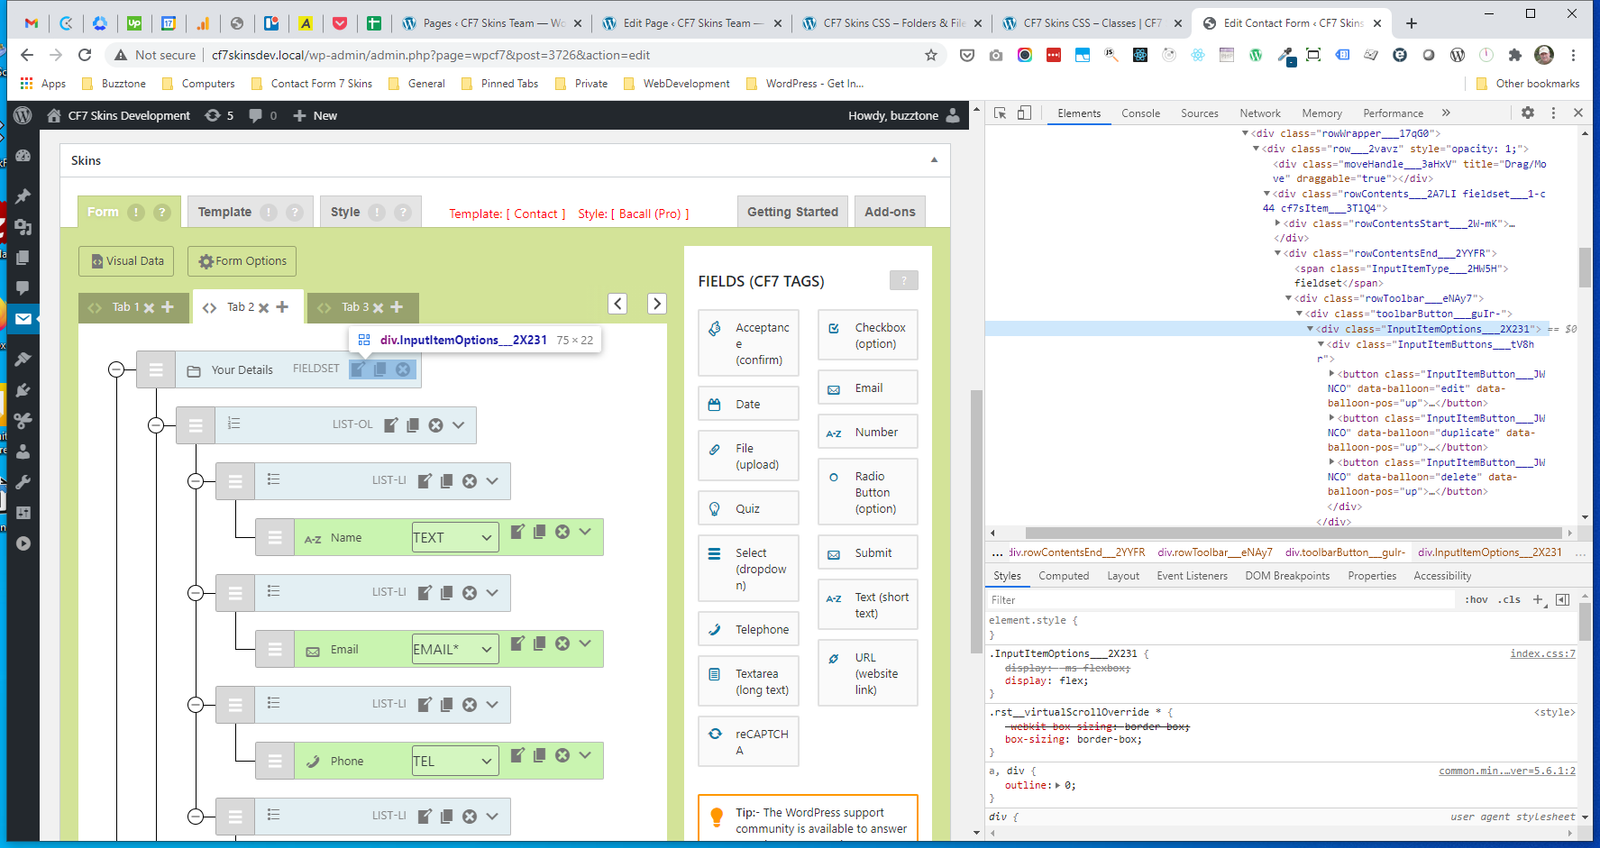Screen dimensions: 1600x848
Task: Click the Form Options button
Action: click(x=242, y=261)
